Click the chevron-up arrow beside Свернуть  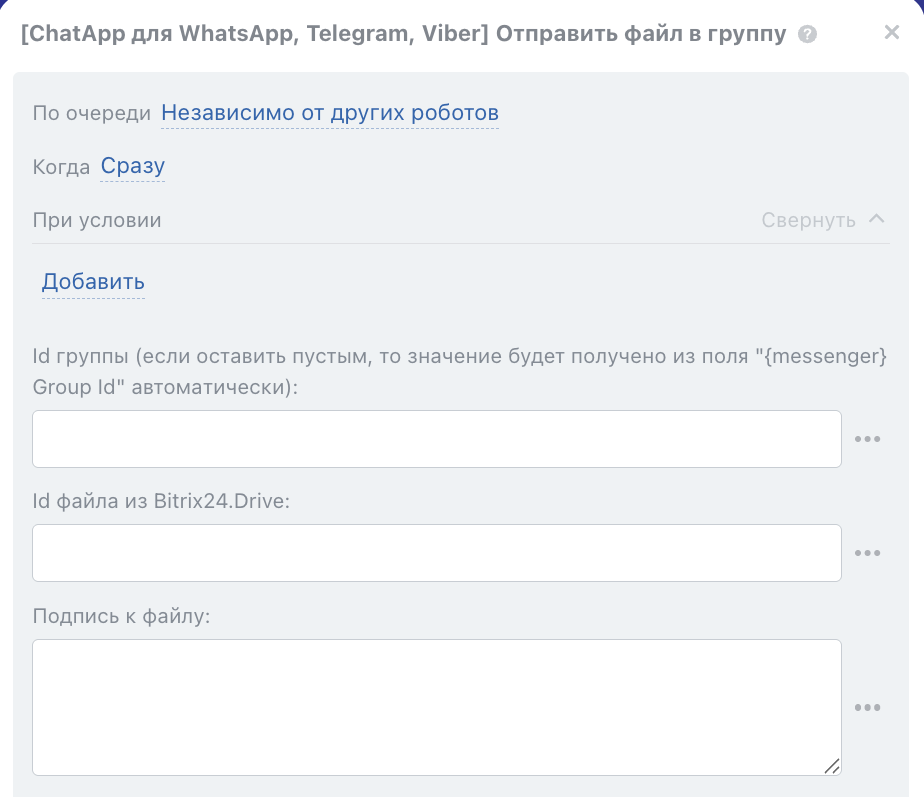click(x=877, y=219)
